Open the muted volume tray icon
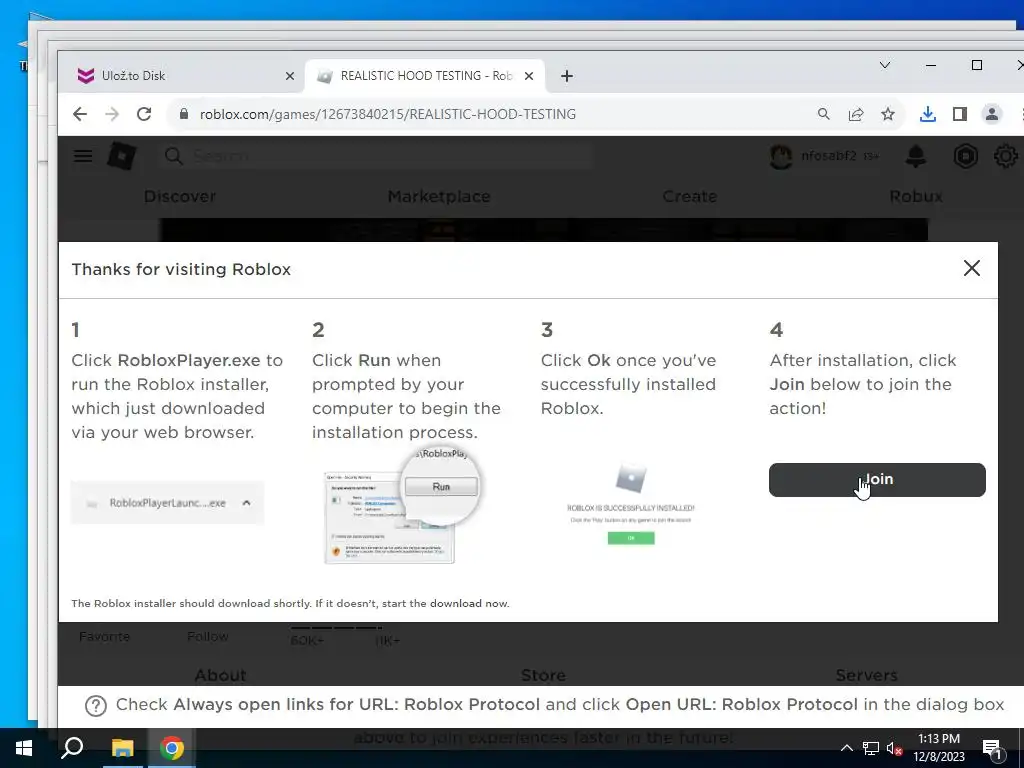Image resolution: width=1024 pixels, height=768 pixels. [894, 748]
